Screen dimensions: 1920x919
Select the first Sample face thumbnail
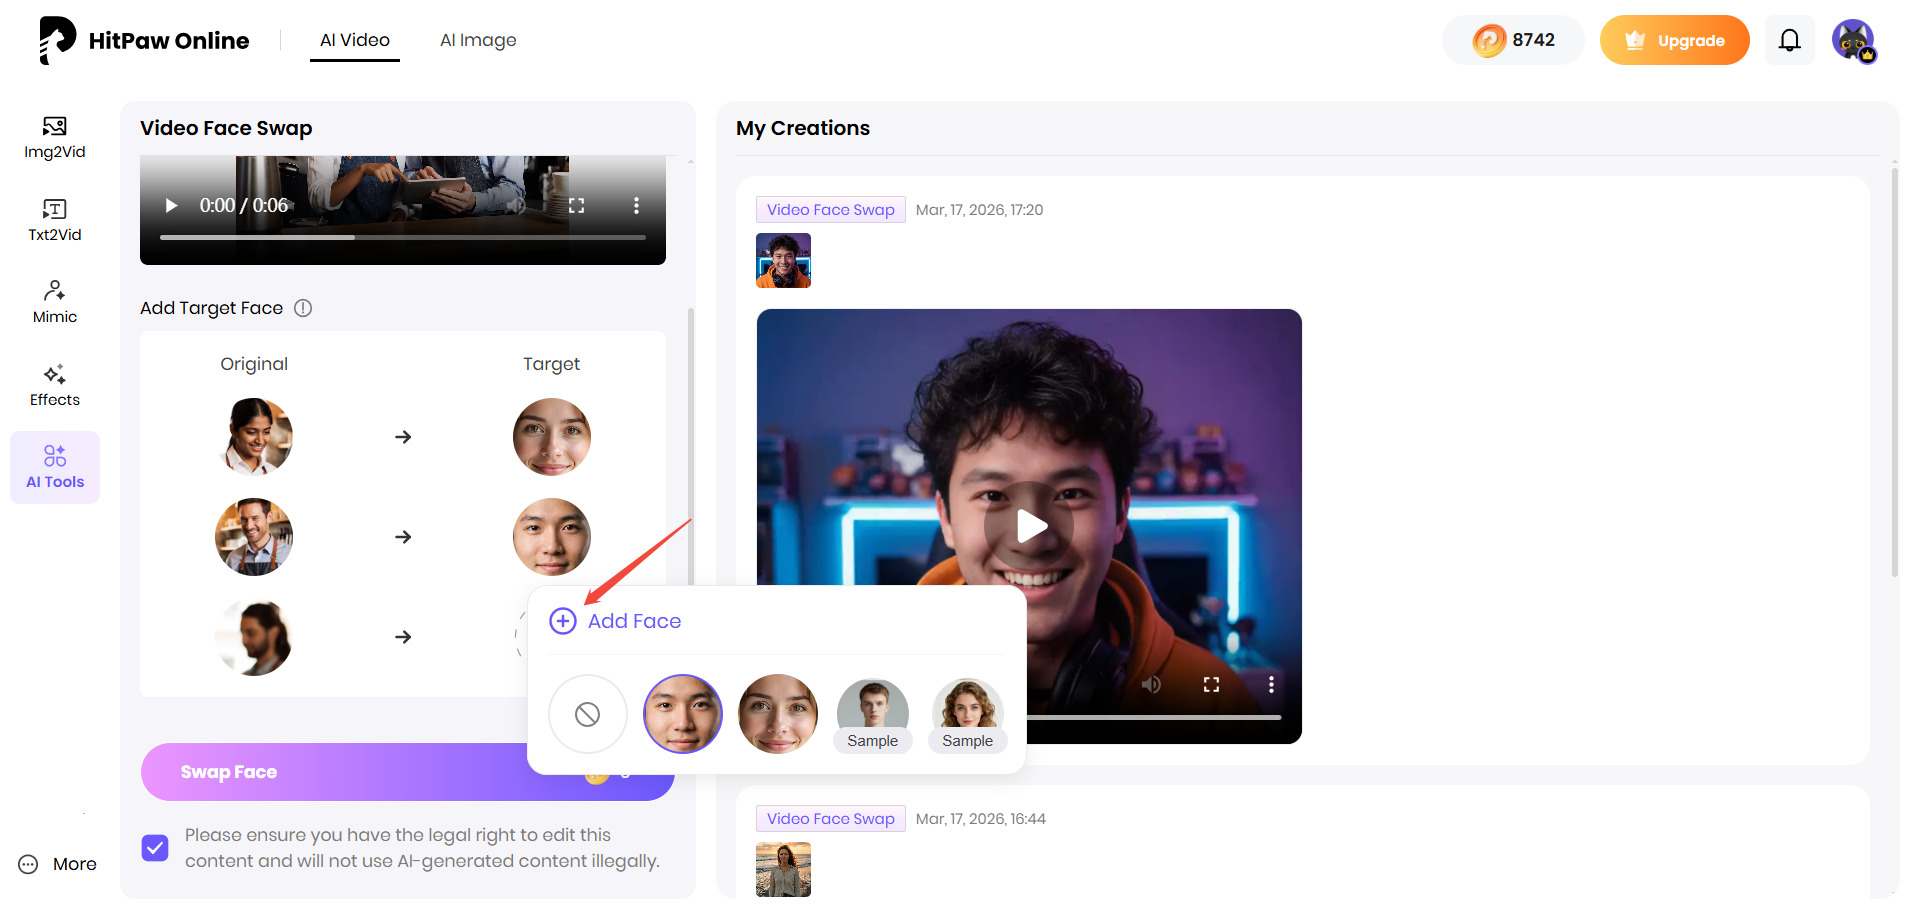pyautogui.click(x=872, y=714)
